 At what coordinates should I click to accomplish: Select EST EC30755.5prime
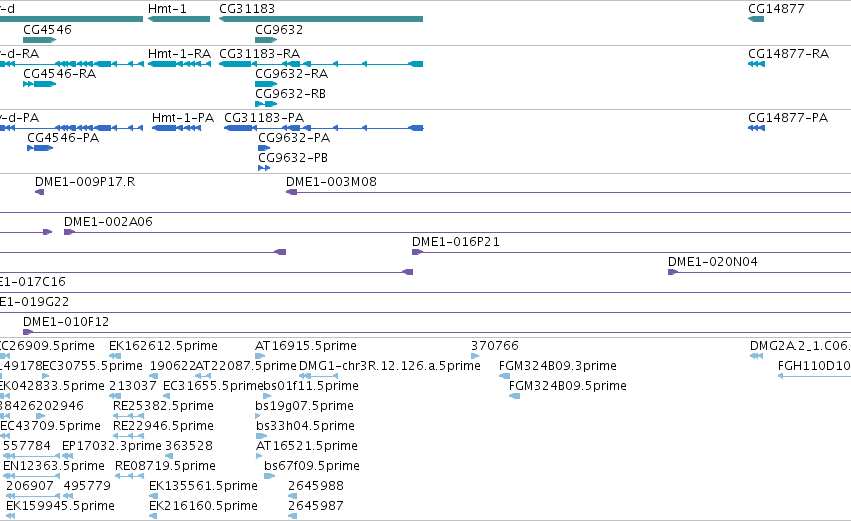[92, 366]
